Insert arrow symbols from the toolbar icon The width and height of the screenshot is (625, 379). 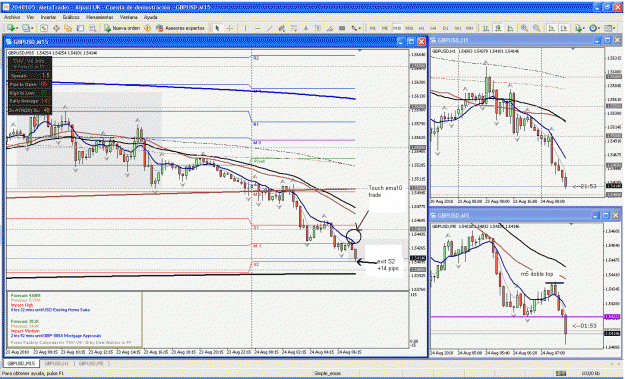point(354,28)
